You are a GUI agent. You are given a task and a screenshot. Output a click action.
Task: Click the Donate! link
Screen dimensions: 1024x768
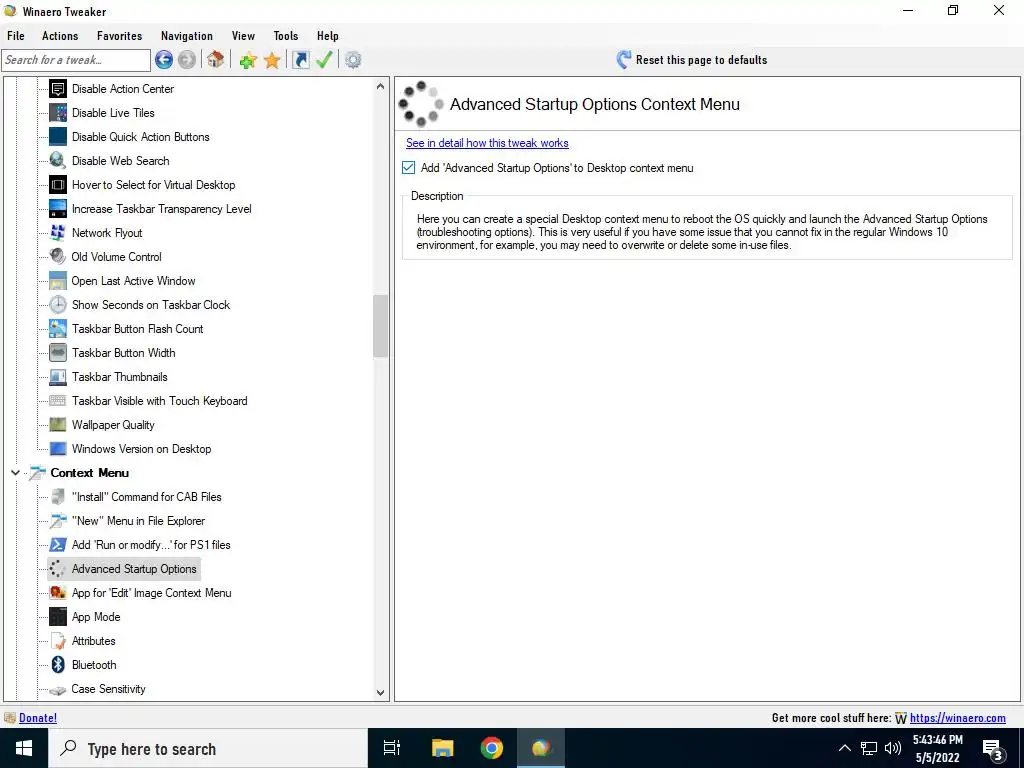click(x=38, y=718)
